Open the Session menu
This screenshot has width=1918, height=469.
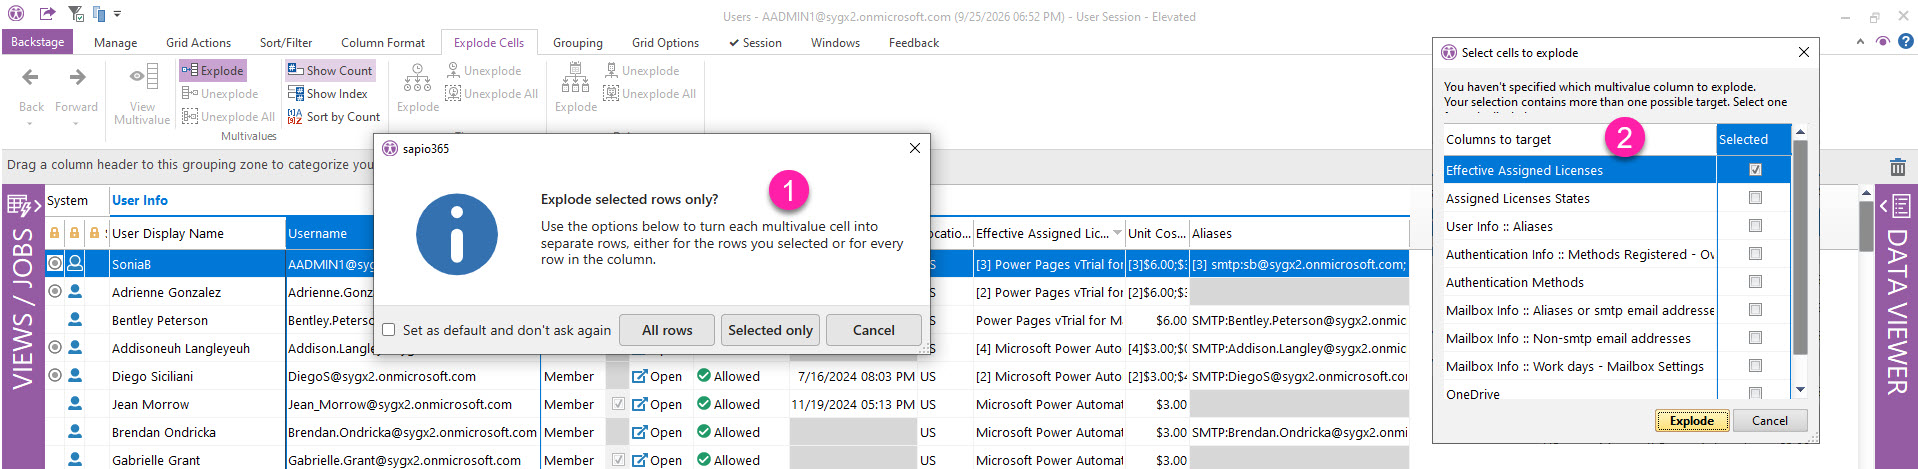tap(755, 42)
